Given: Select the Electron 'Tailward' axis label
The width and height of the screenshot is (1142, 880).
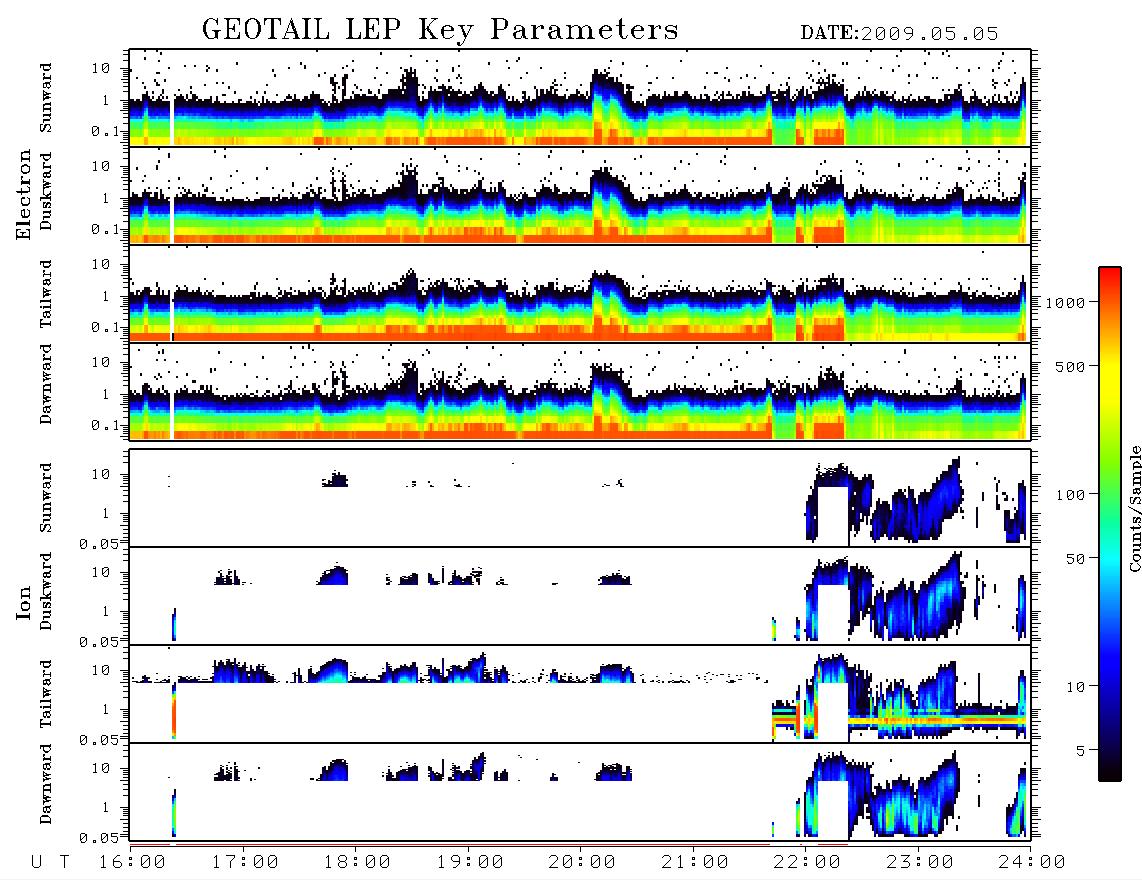Looking at the screenshot, I should click(46, 294).
